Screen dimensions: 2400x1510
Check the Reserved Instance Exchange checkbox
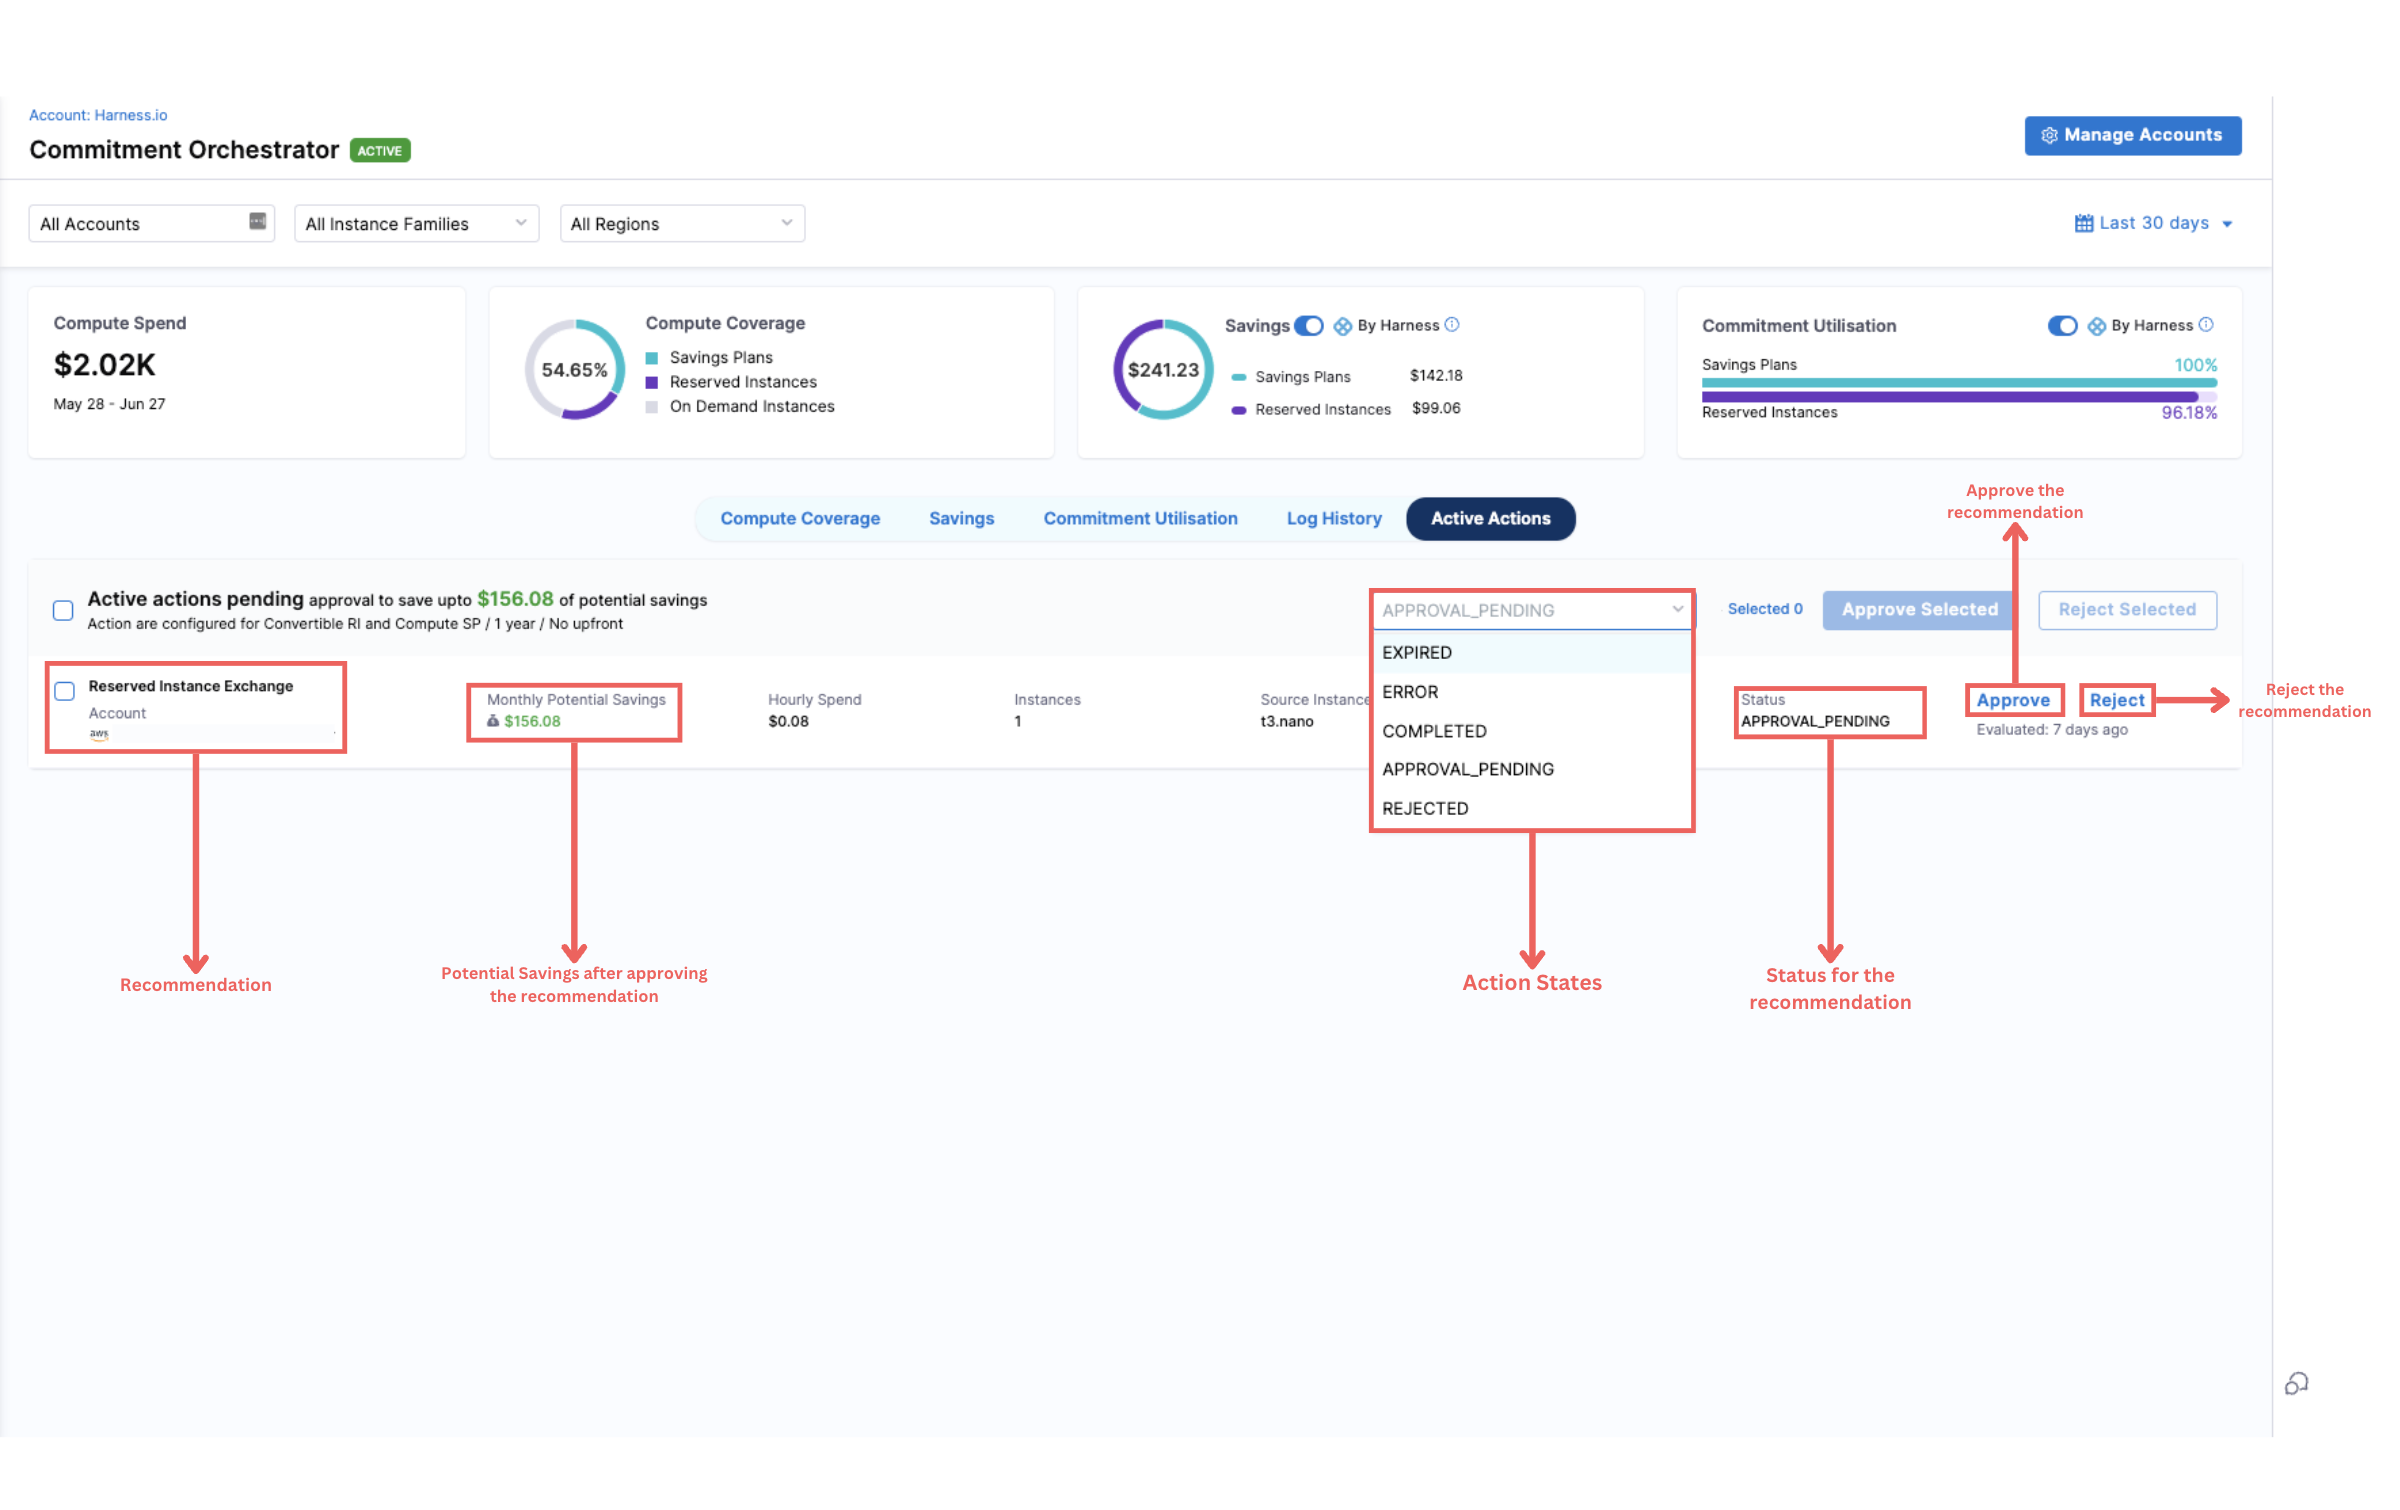point(65,691)
